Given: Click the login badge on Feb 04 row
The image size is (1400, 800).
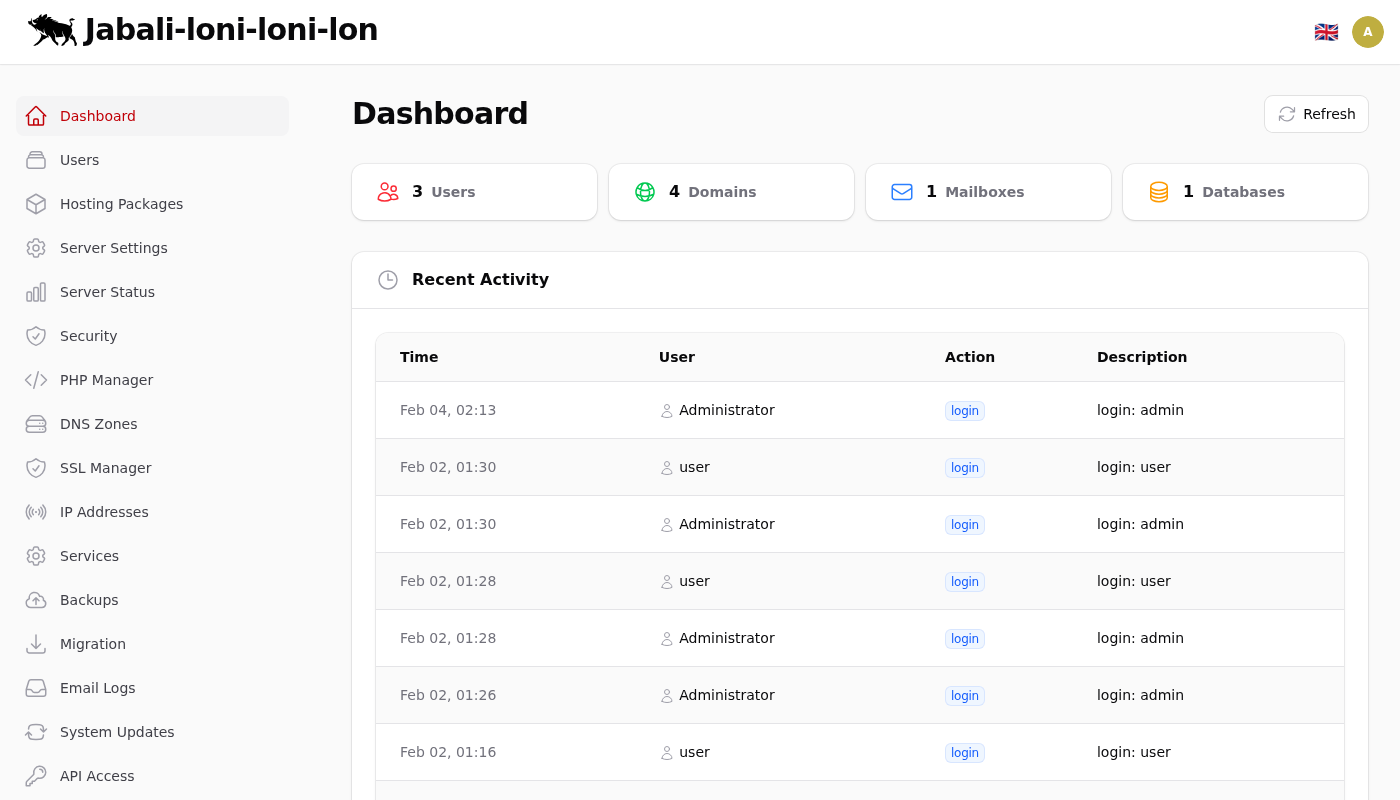Looking at the screenshot, I should click(964, 411).
